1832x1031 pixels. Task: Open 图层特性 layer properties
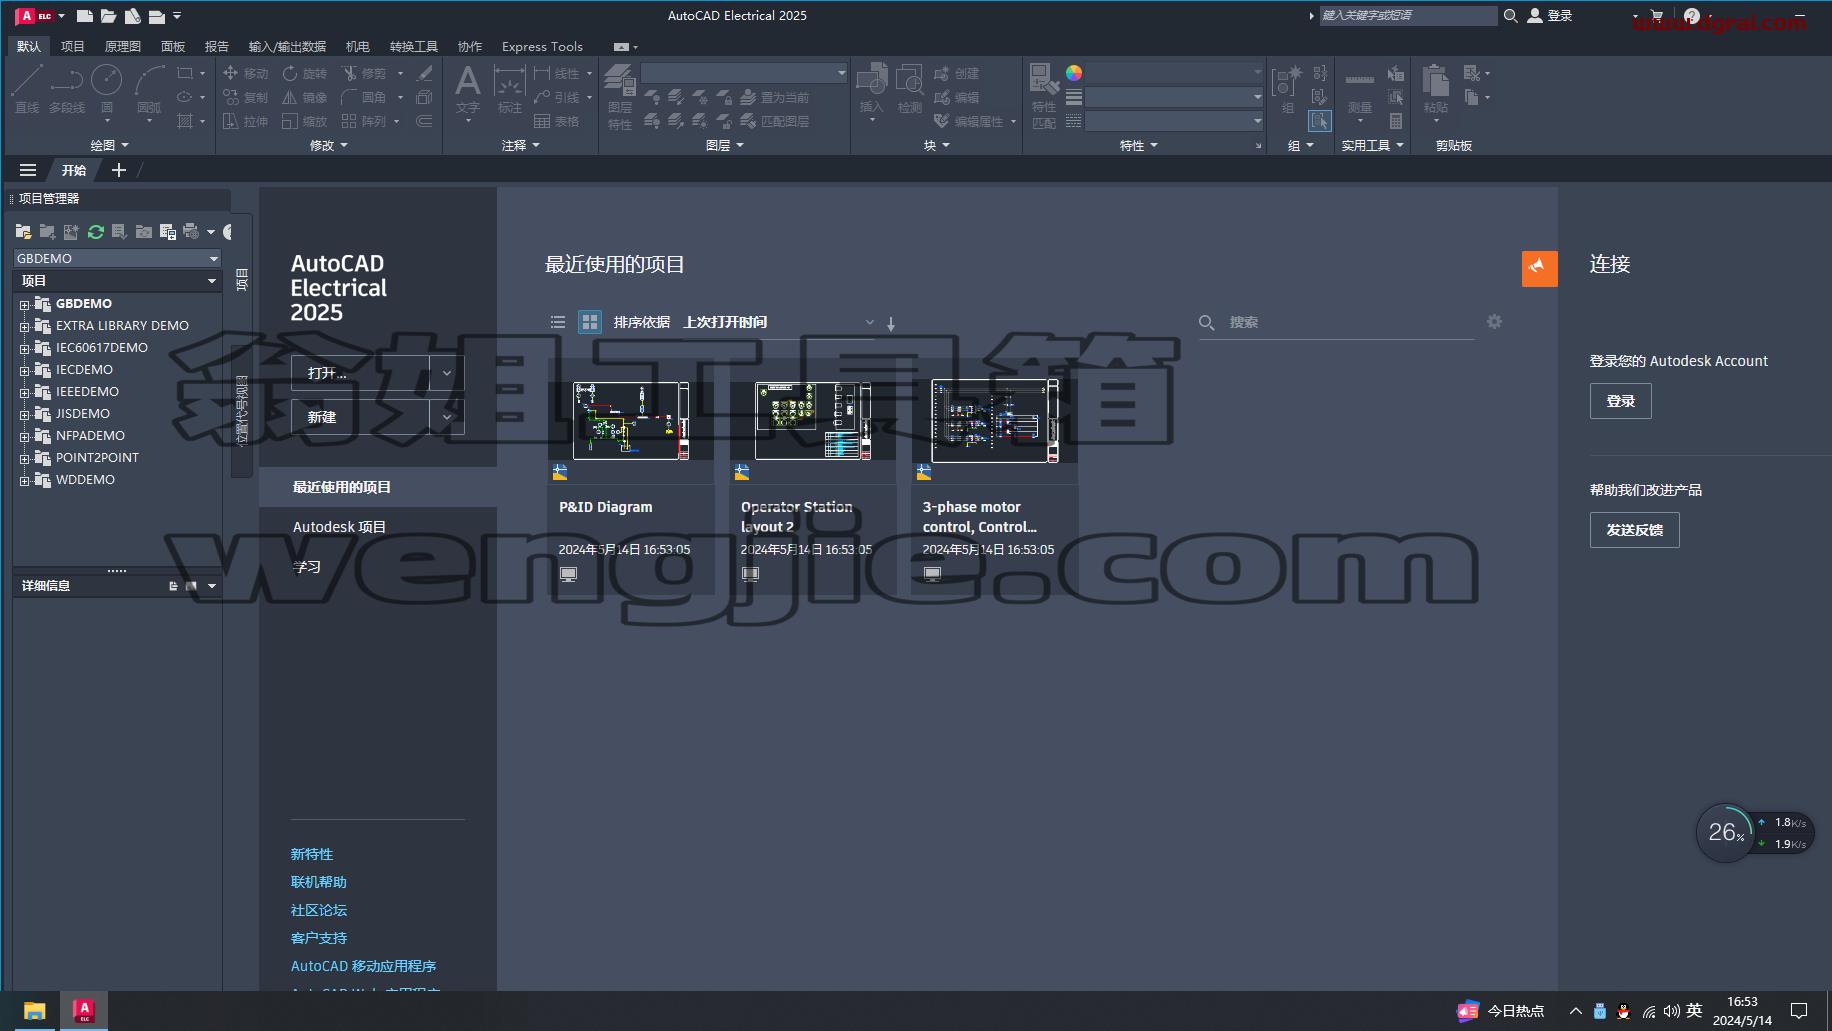[620, 96]
